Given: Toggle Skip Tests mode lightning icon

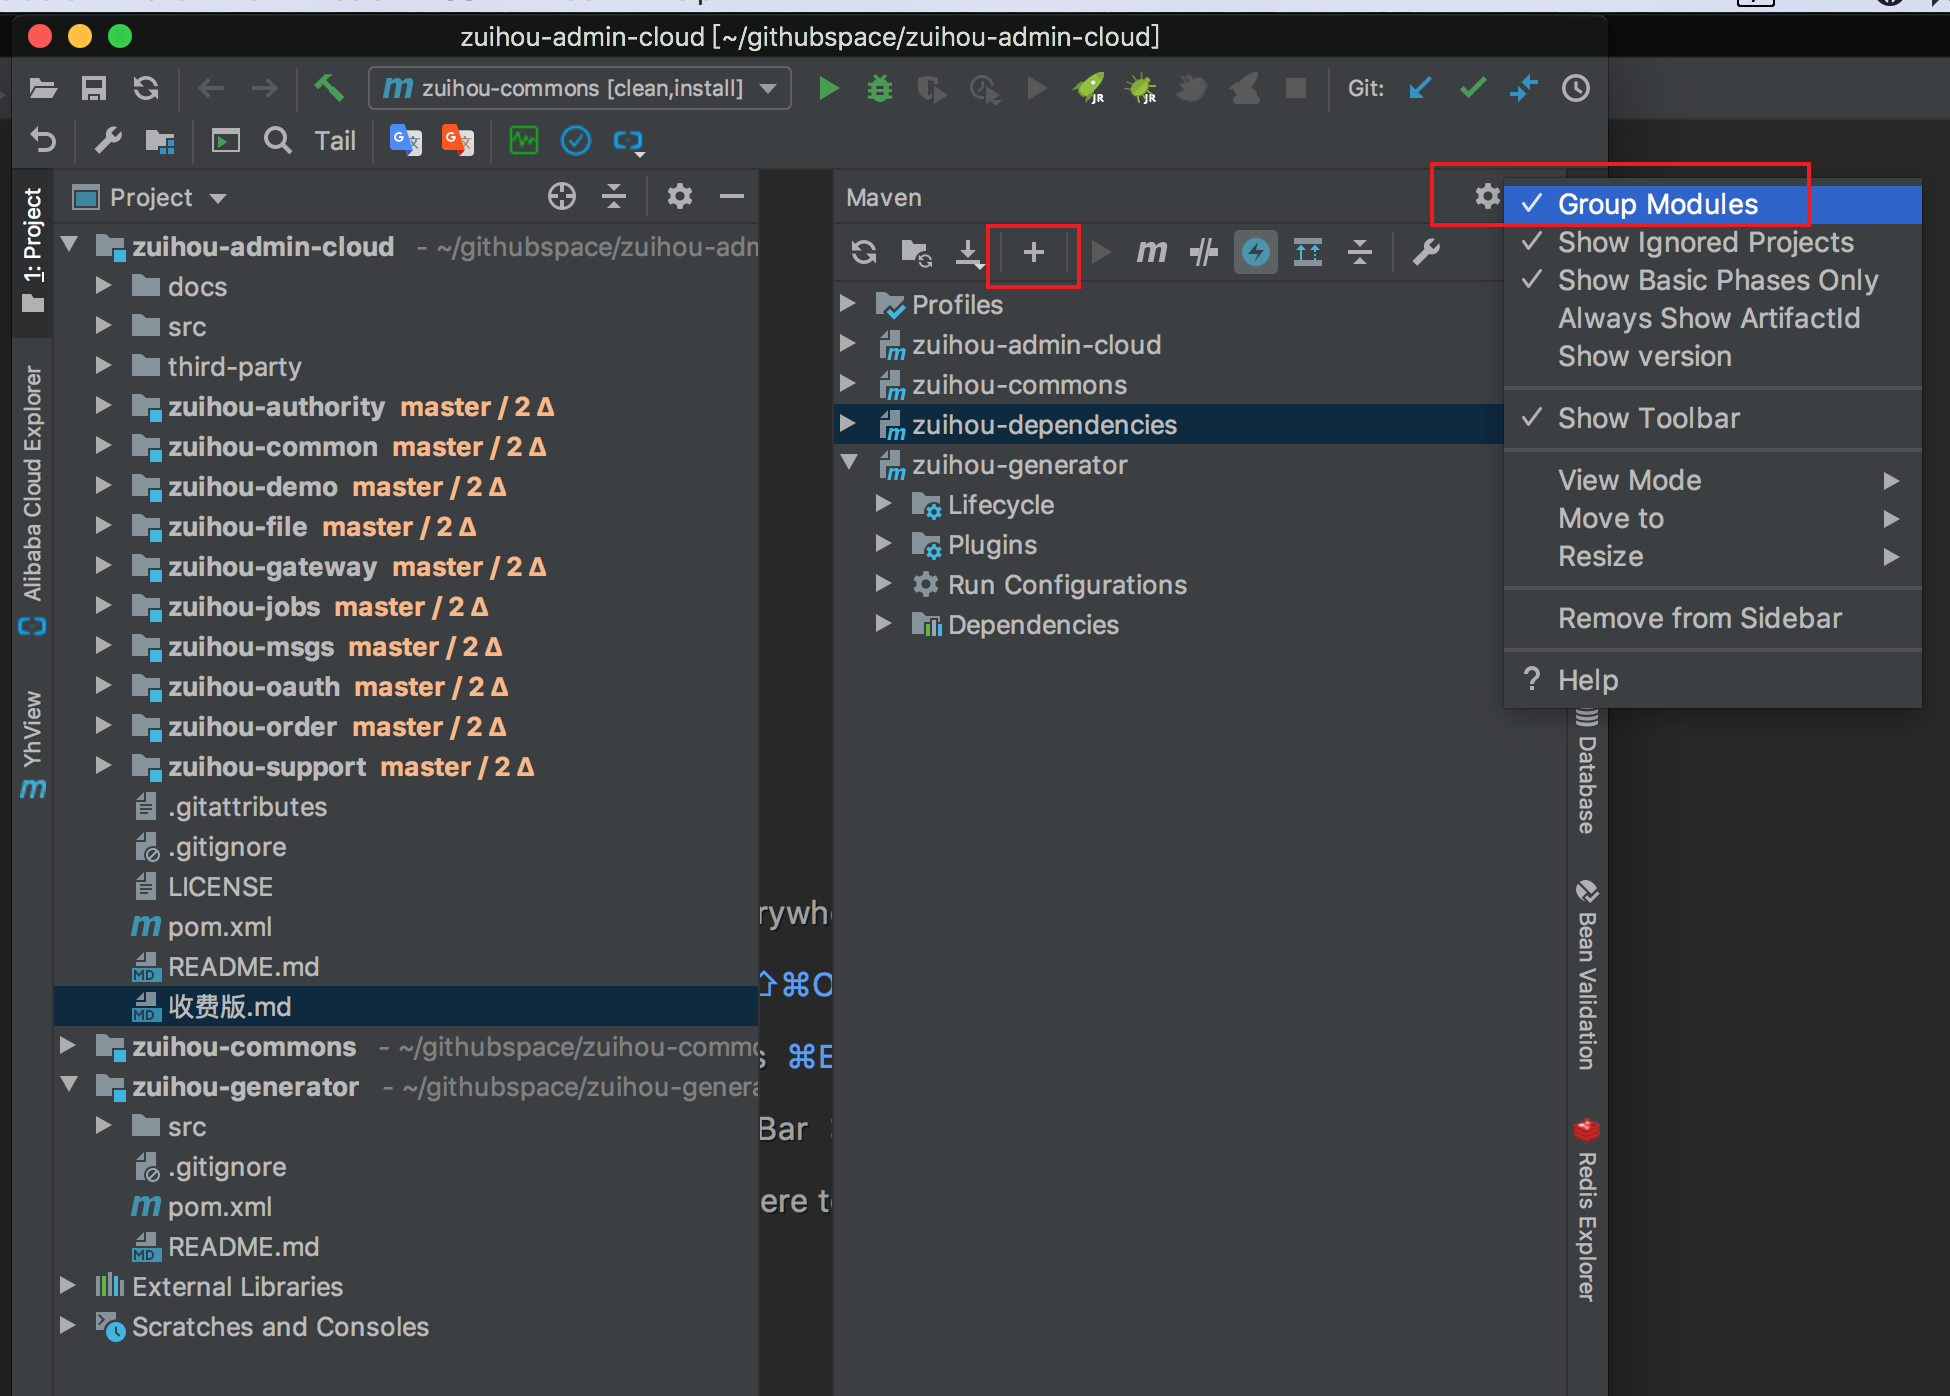Looking at the screenshot, I should [x=1256, y=252].
